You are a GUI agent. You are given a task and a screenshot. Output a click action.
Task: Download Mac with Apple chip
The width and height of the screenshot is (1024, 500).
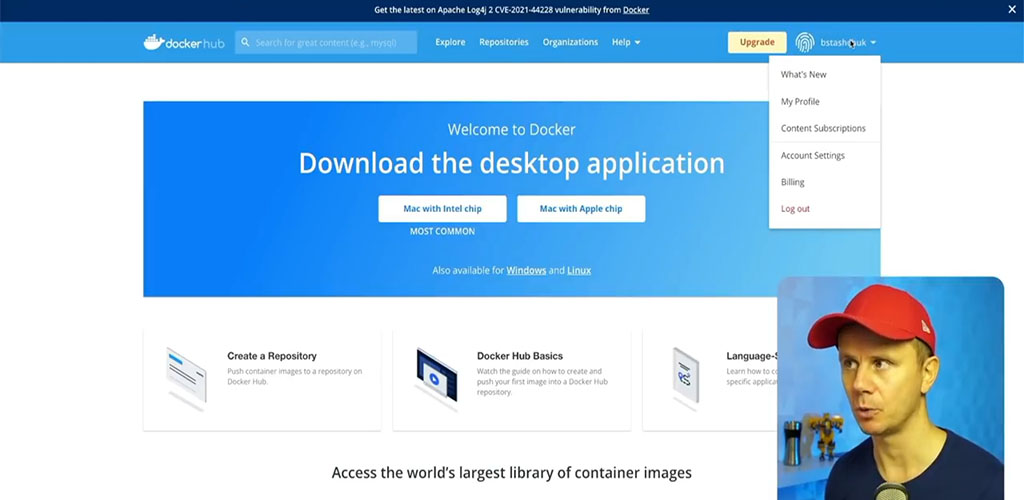[581, 209]
